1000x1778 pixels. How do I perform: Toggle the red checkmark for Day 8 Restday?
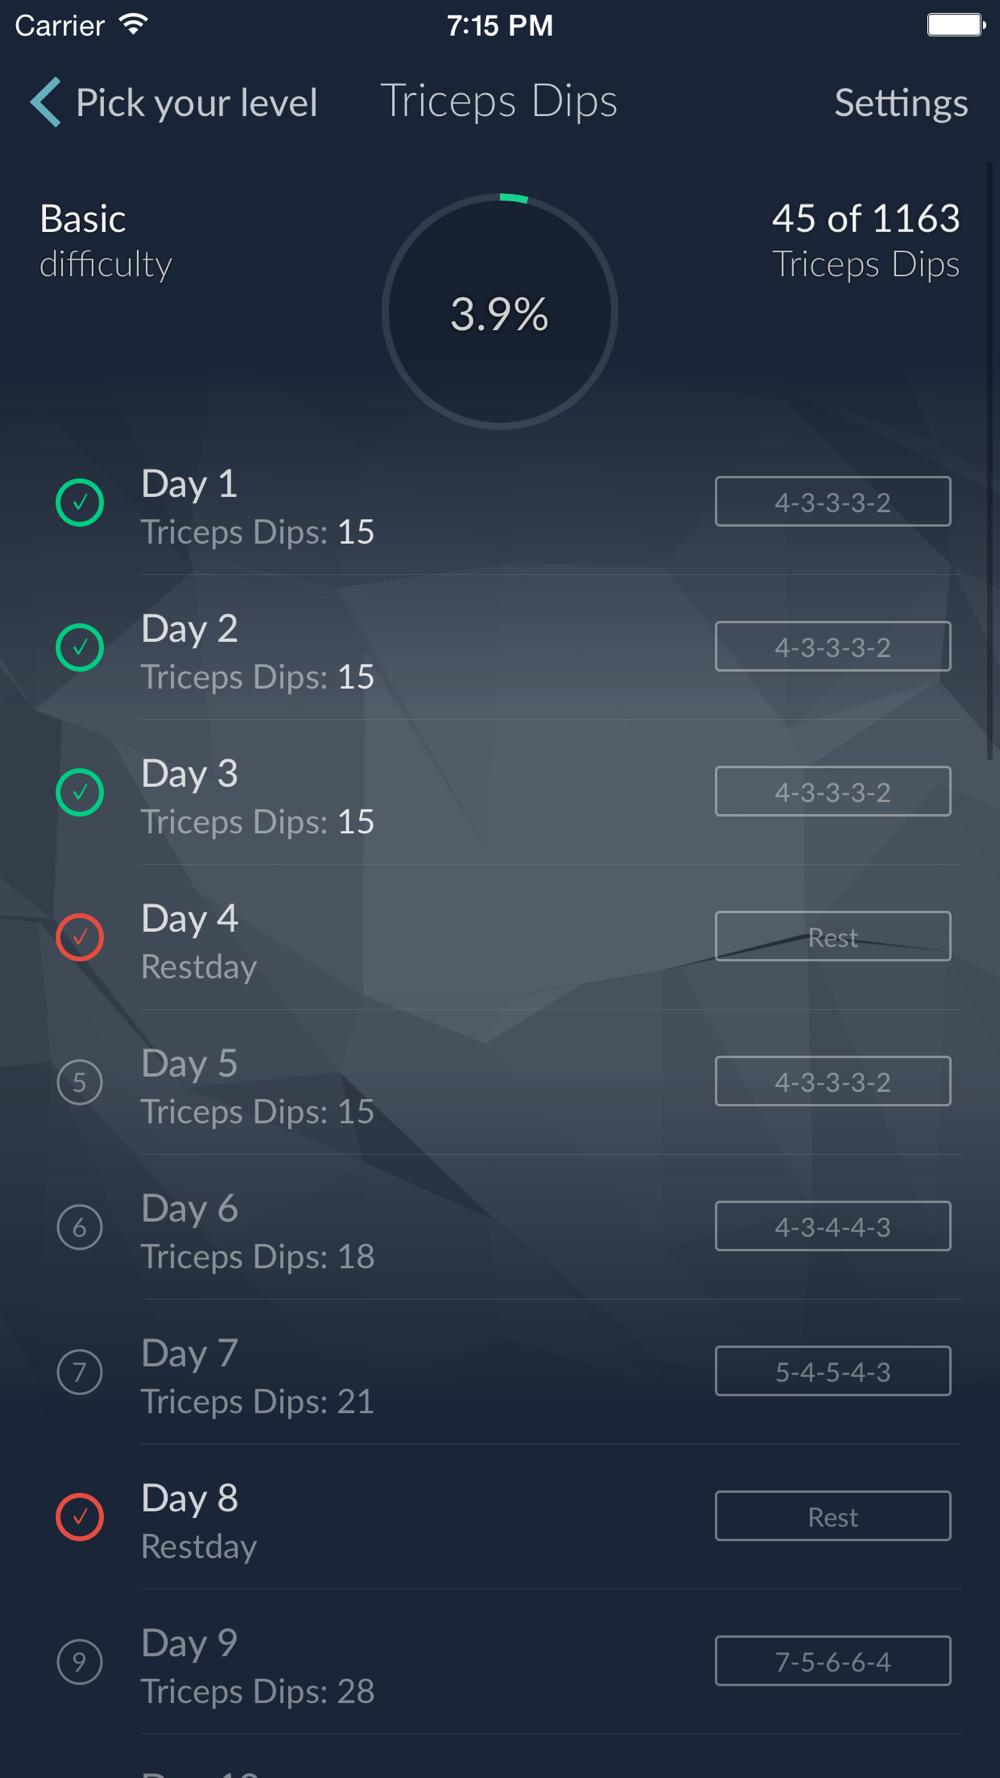point(80,1517)
